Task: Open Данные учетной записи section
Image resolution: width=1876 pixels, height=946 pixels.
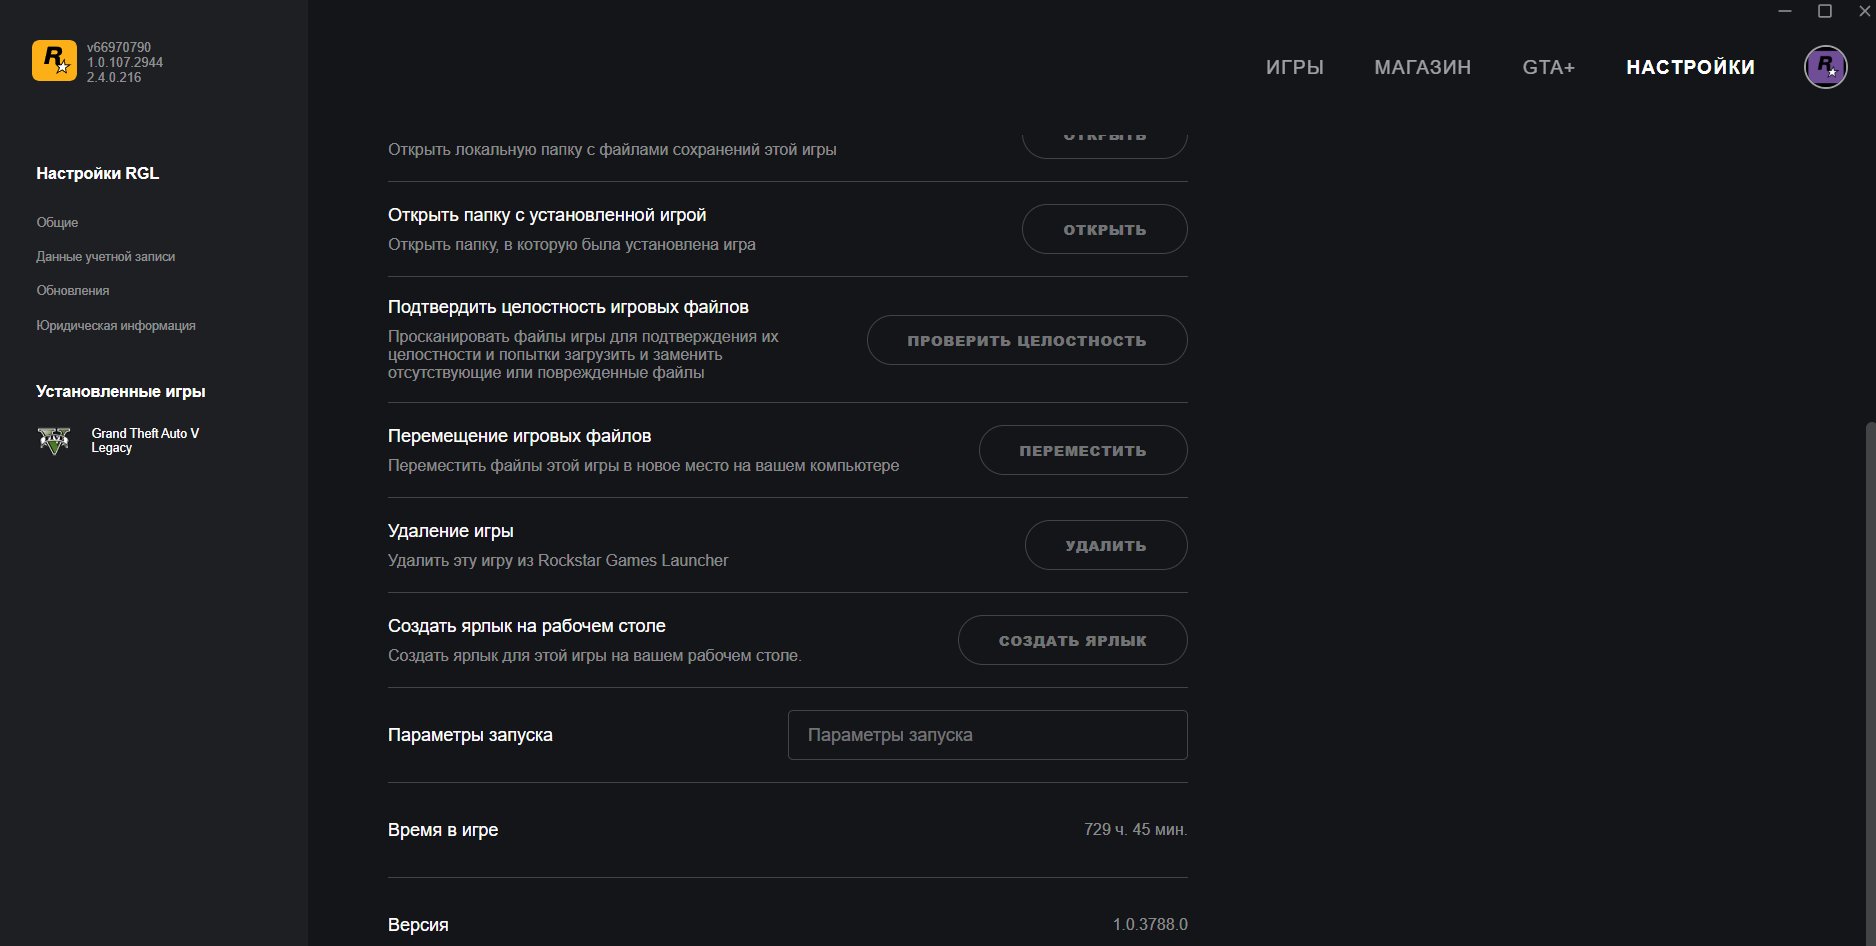Action: coord(106,256)
